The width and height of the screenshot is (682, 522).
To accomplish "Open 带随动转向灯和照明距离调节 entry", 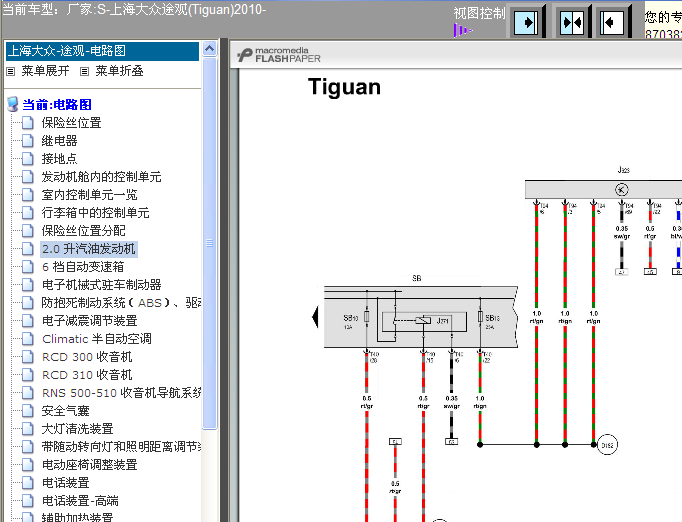I will [121, 447].
